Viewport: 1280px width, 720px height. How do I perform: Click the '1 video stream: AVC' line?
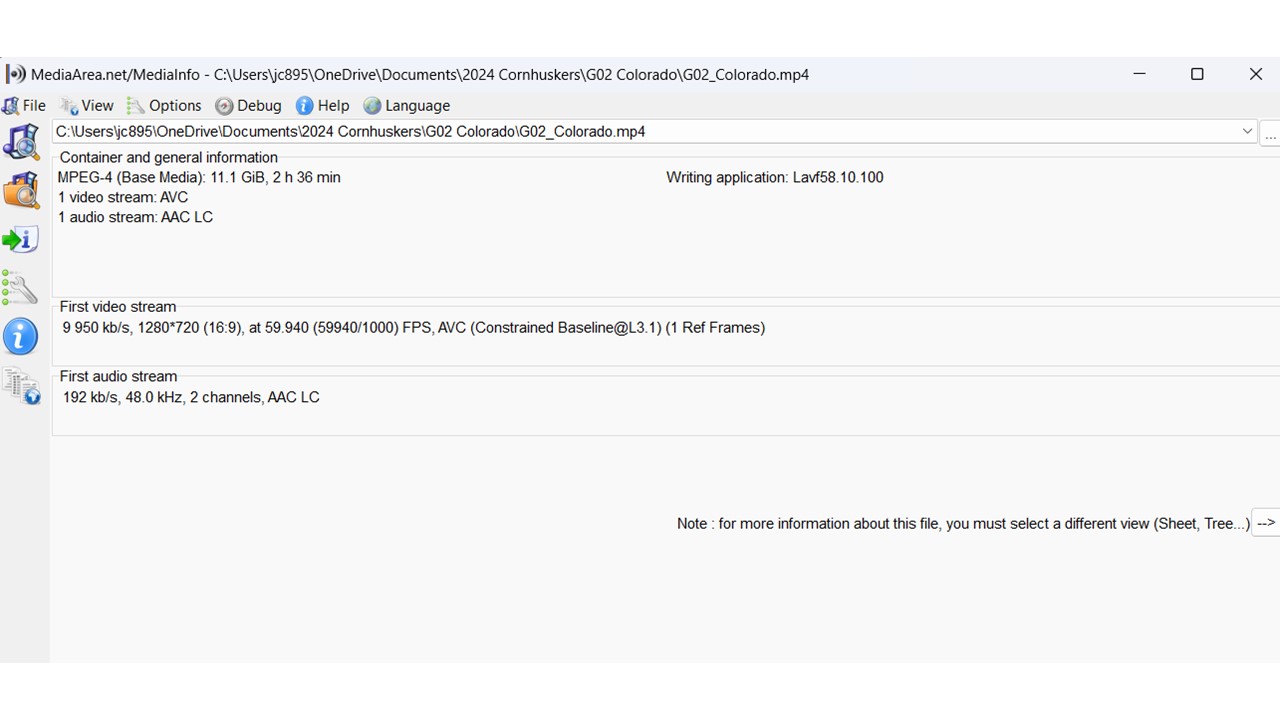pyautogui.click(x=123, y=197)
